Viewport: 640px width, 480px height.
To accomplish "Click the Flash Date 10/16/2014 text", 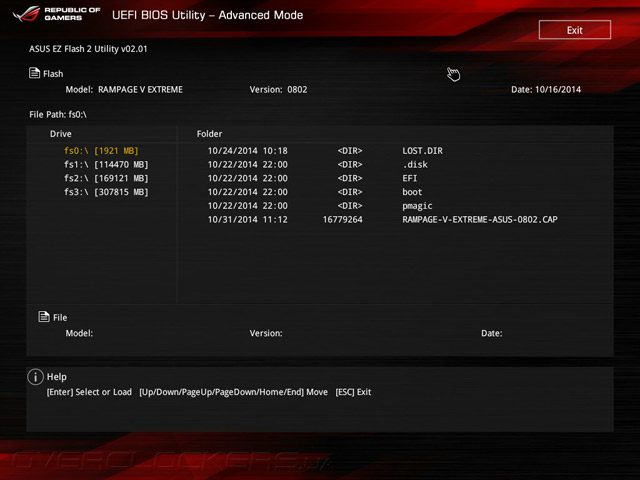I will coord(546,89).
